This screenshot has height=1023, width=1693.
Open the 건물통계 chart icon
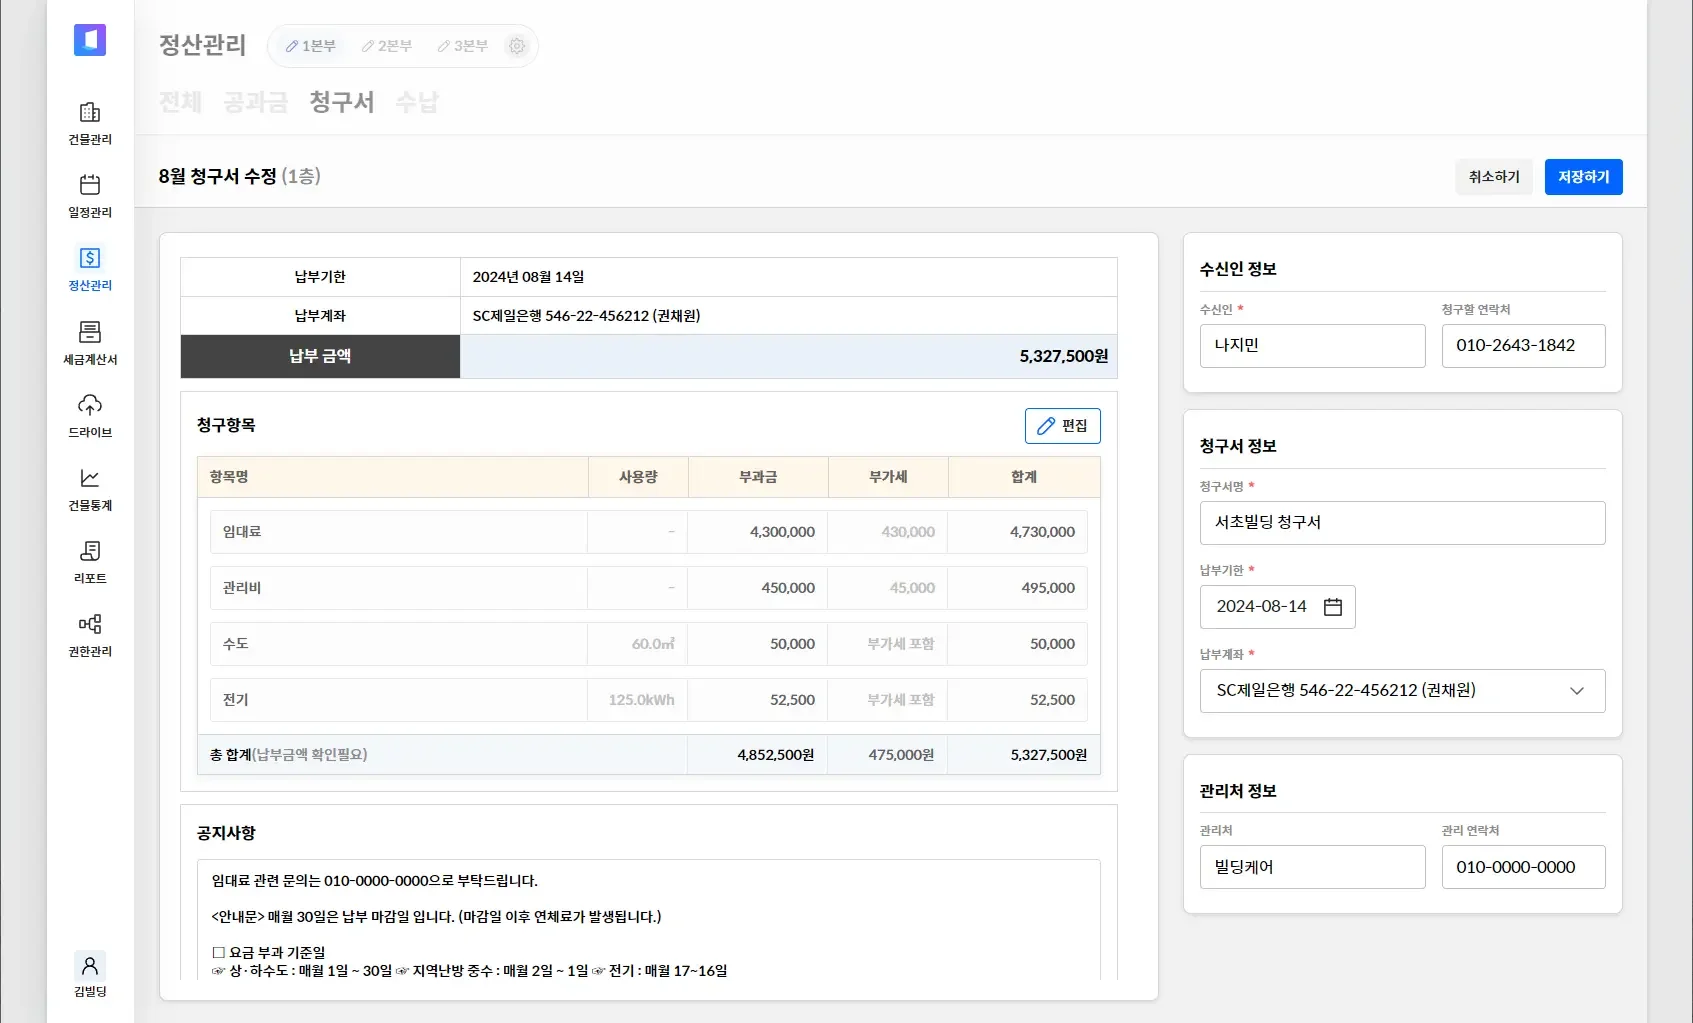pyautogui.click(x=90, y=479)
